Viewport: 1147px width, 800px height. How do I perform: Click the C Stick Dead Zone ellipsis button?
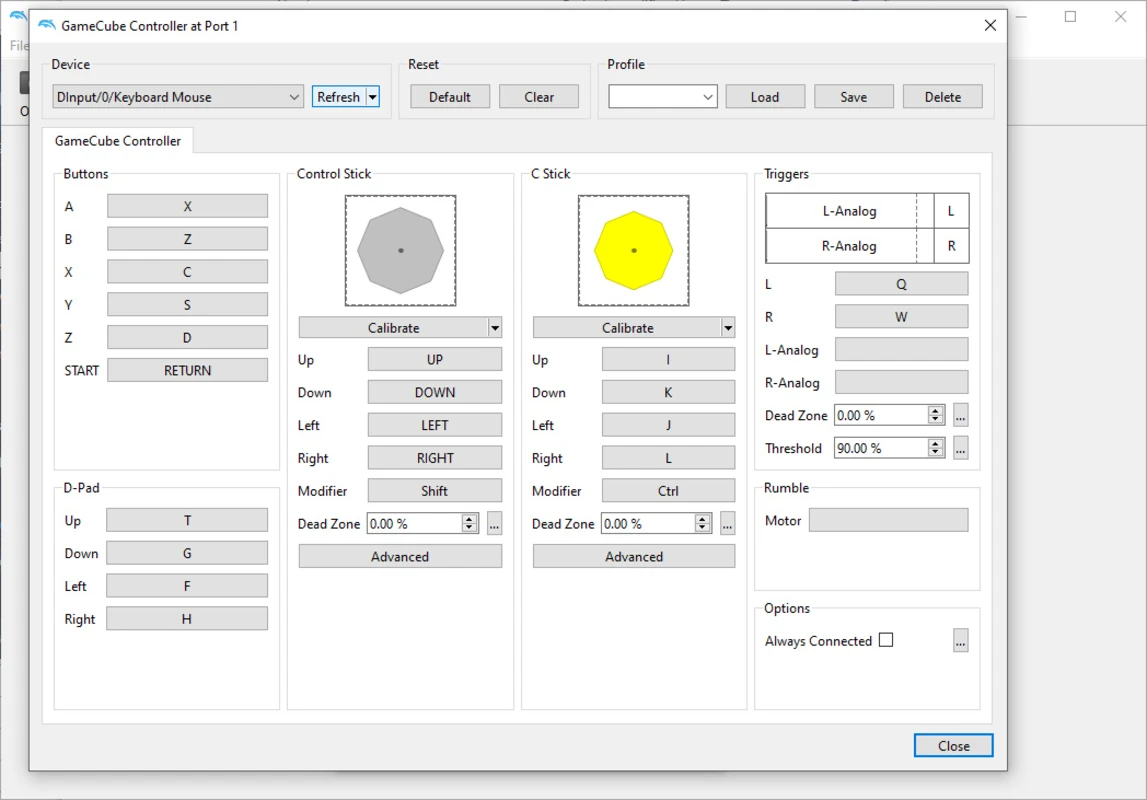[x=728, y=523]
